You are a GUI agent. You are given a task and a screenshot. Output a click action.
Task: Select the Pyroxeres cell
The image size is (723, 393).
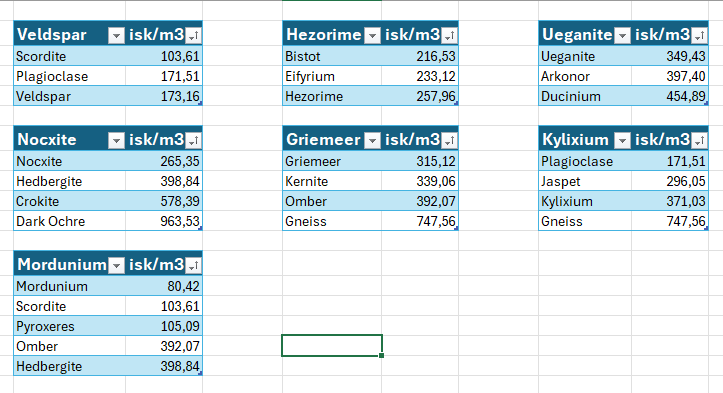(x=70, y=326)
